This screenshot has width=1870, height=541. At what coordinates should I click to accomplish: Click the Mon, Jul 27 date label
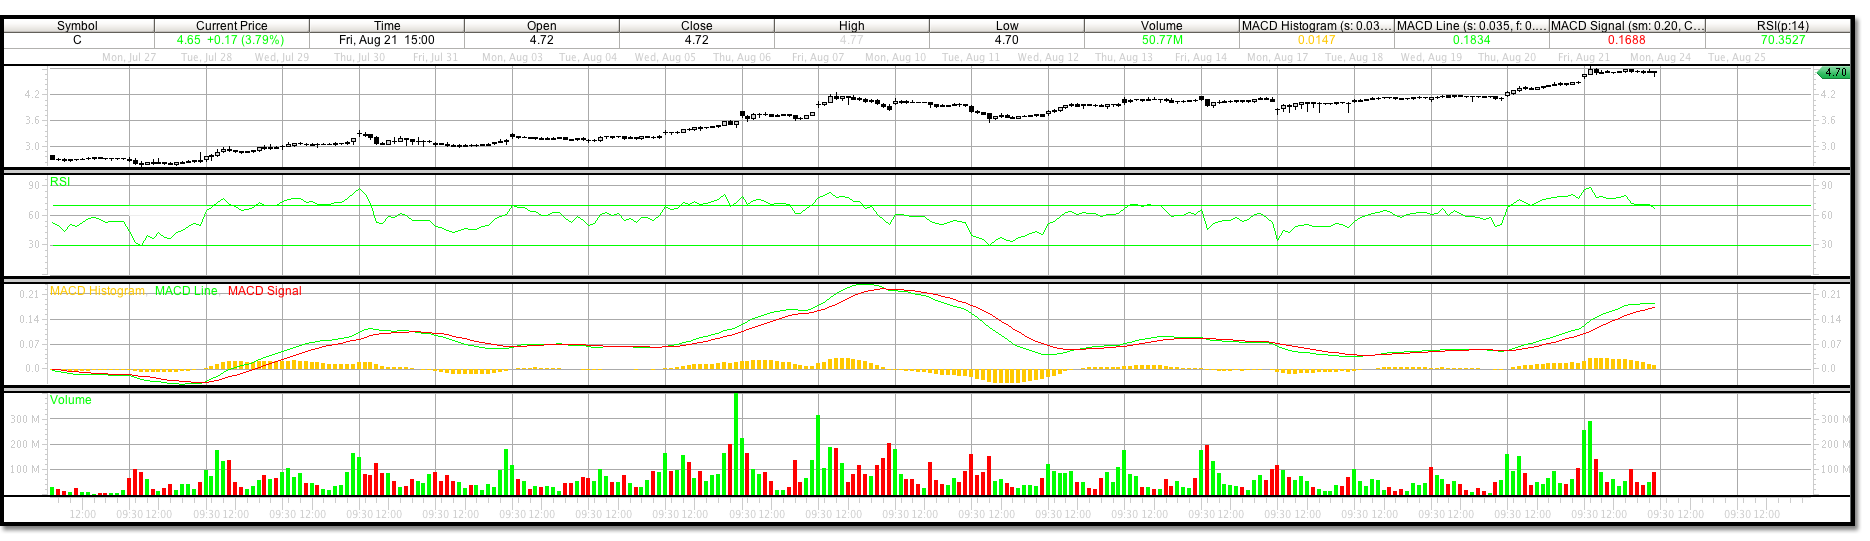point(129,57)
